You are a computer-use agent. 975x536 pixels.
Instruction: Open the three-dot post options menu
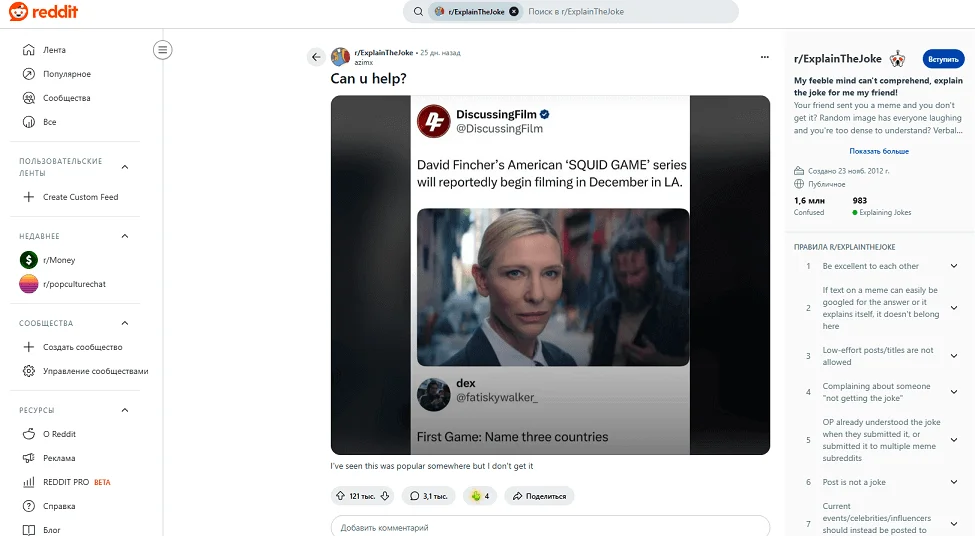764,57
